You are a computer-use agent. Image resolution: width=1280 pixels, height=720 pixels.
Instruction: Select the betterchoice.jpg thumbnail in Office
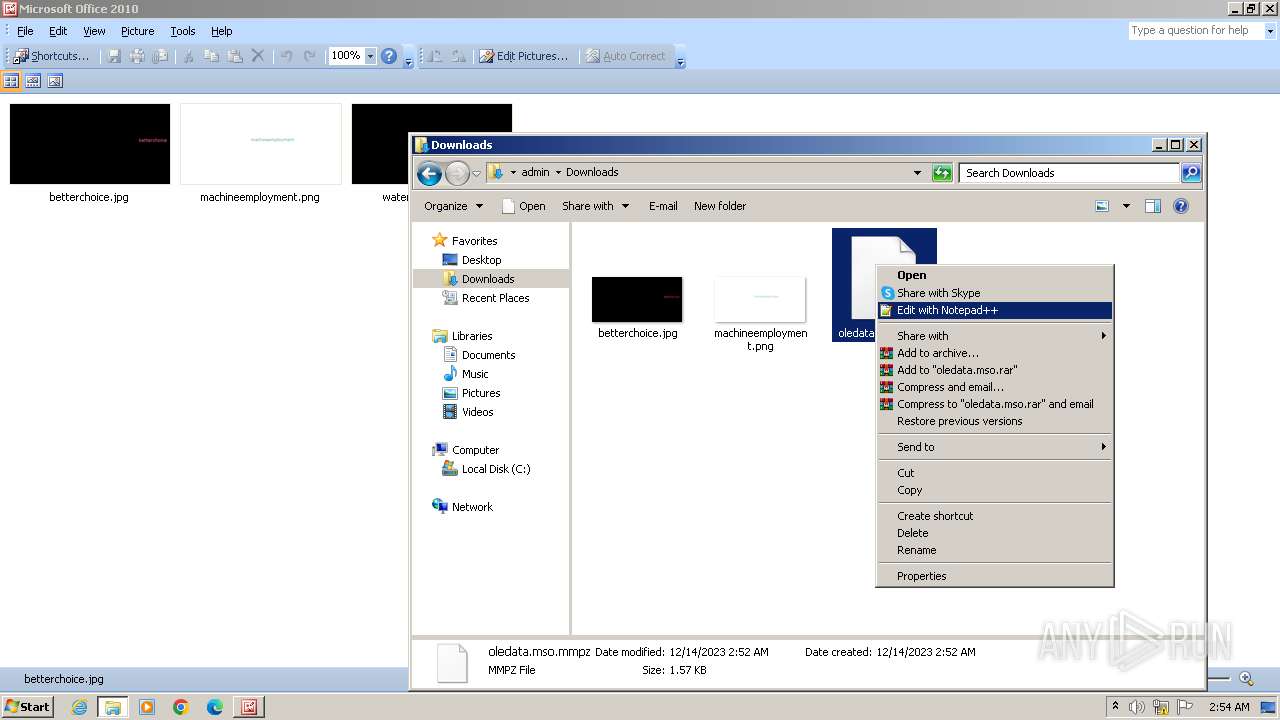click(90, 144)
